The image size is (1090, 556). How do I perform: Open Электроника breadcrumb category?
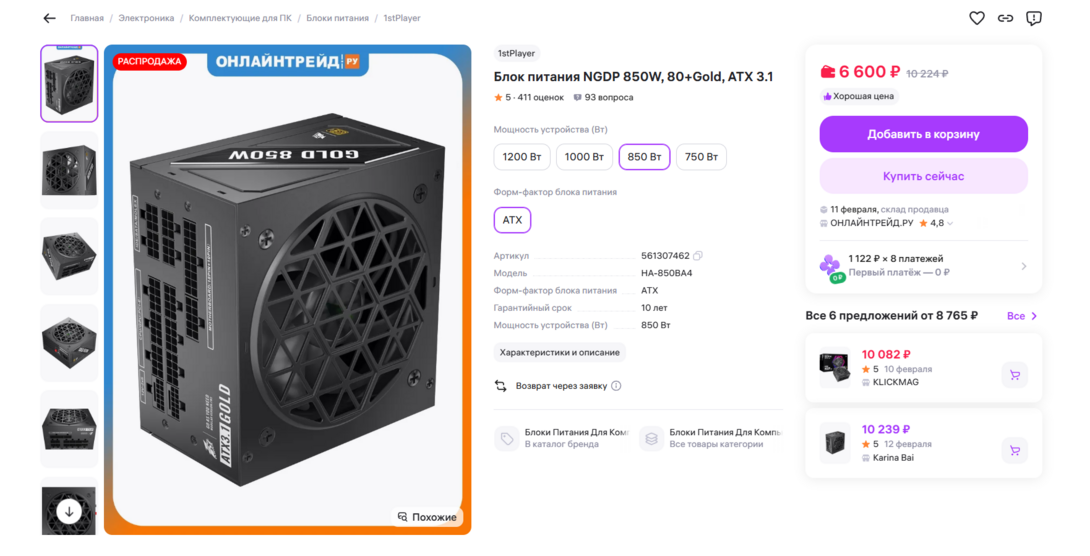coord(146,18)
